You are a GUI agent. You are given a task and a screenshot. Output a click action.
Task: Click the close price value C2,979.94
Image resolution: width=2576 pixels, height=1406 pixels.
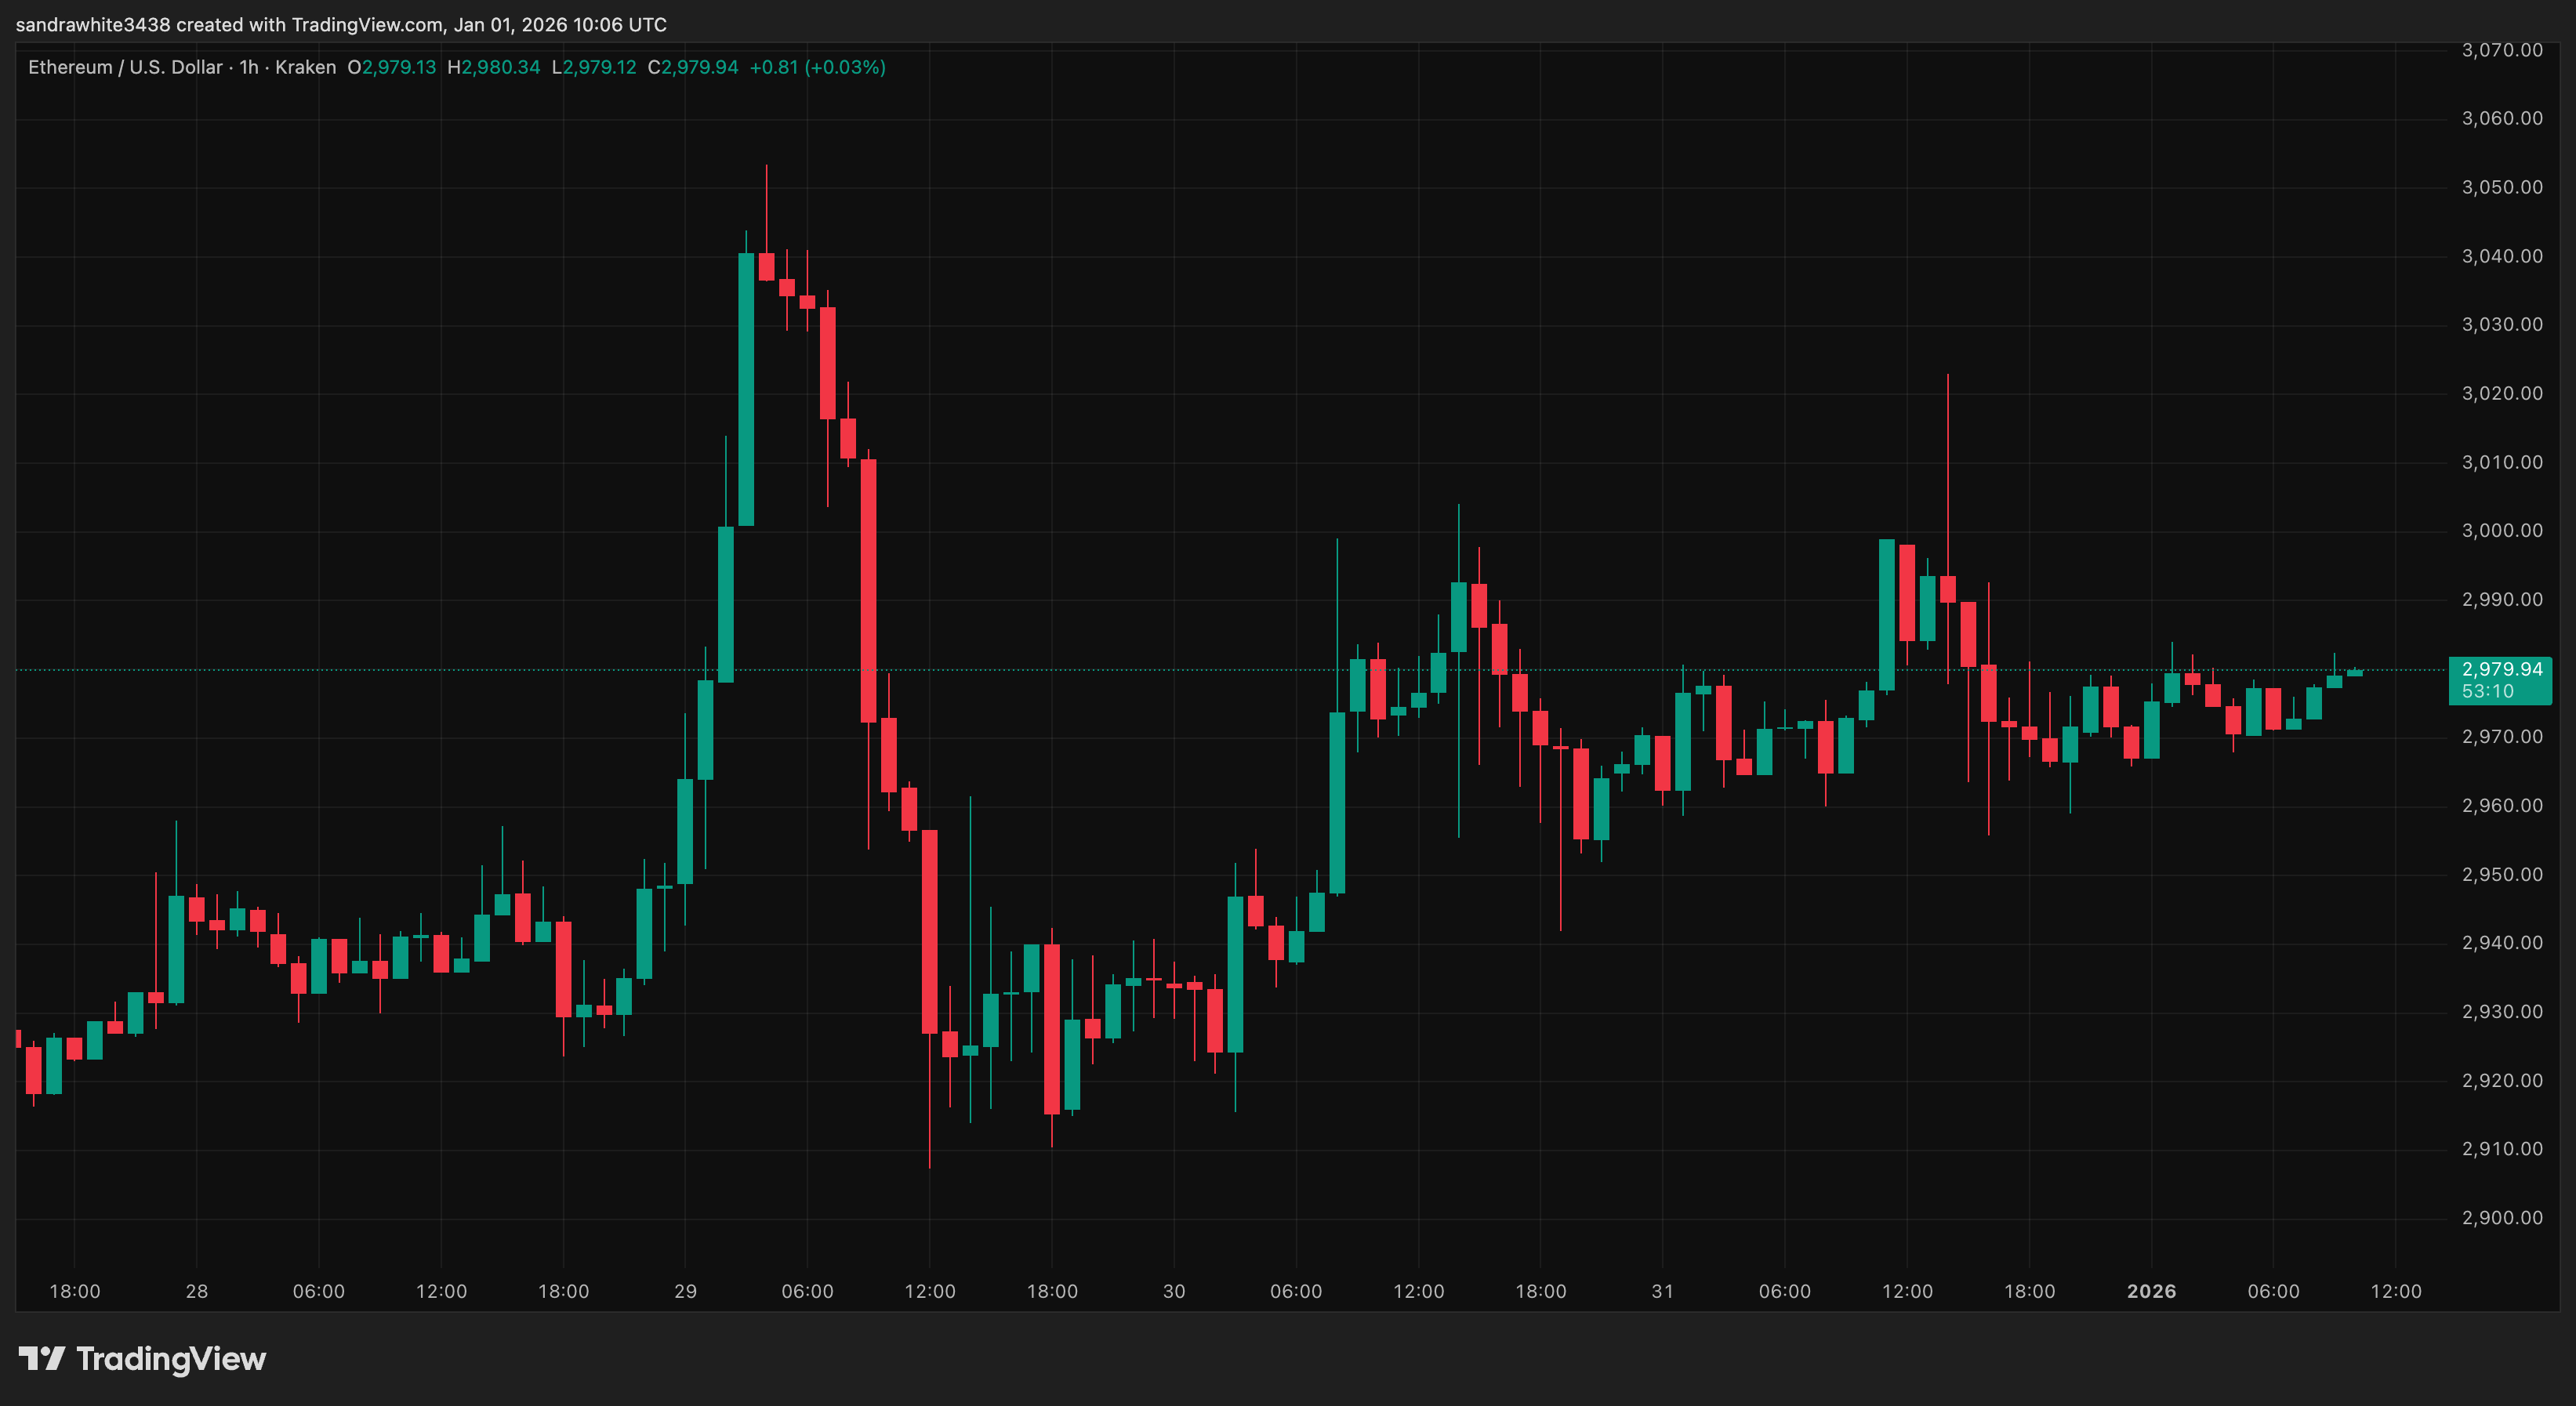[x=697, y=67]
